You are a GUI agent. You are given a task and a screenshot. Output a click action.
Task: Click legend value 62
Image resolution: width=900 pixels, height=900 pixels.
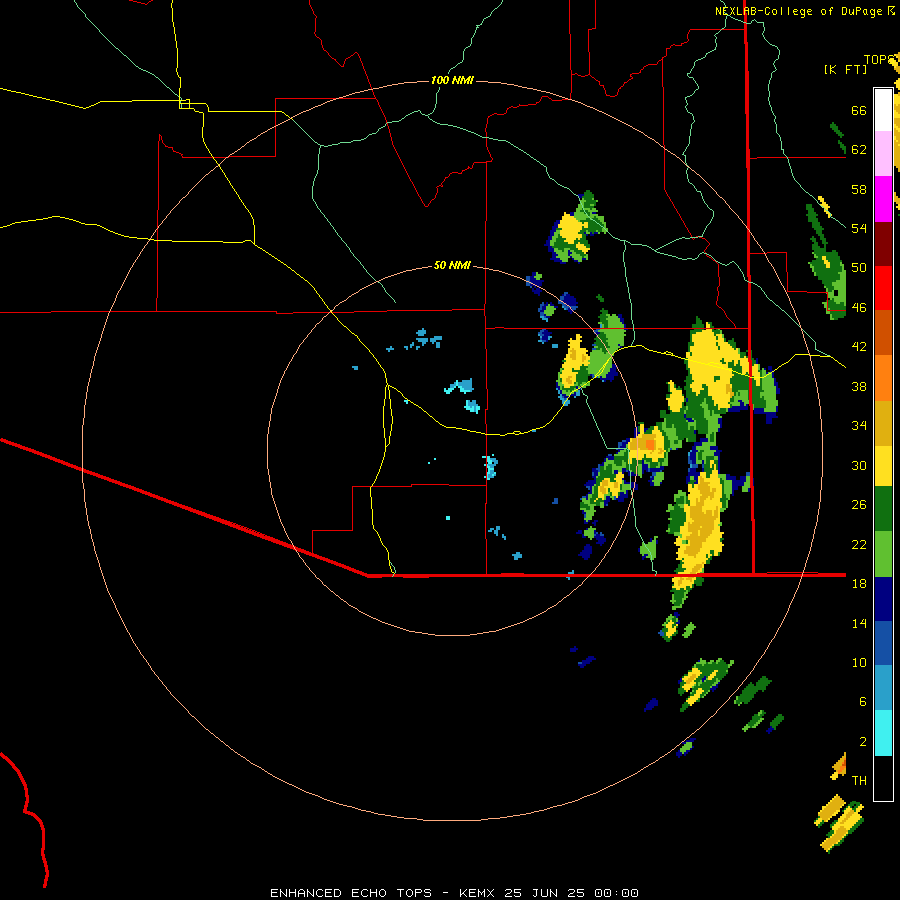tap(859, 150)
